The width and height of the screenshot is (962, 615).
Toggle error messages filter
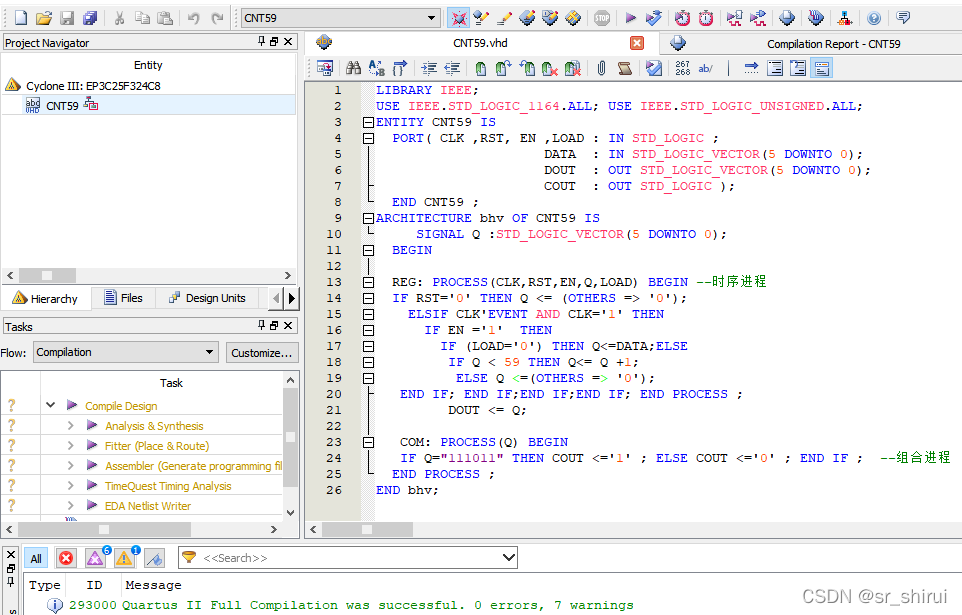66,559
